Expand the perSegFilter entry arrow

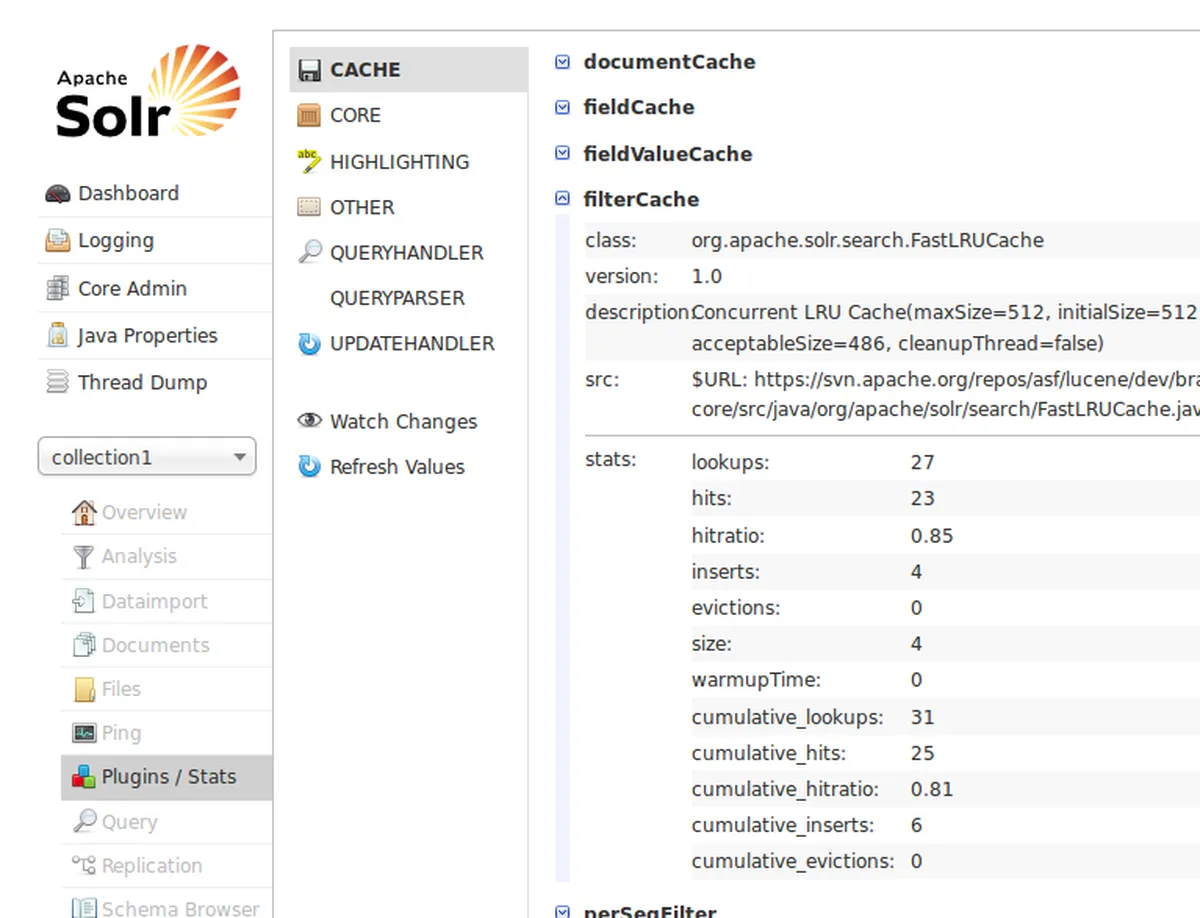[x=562, y=911]
